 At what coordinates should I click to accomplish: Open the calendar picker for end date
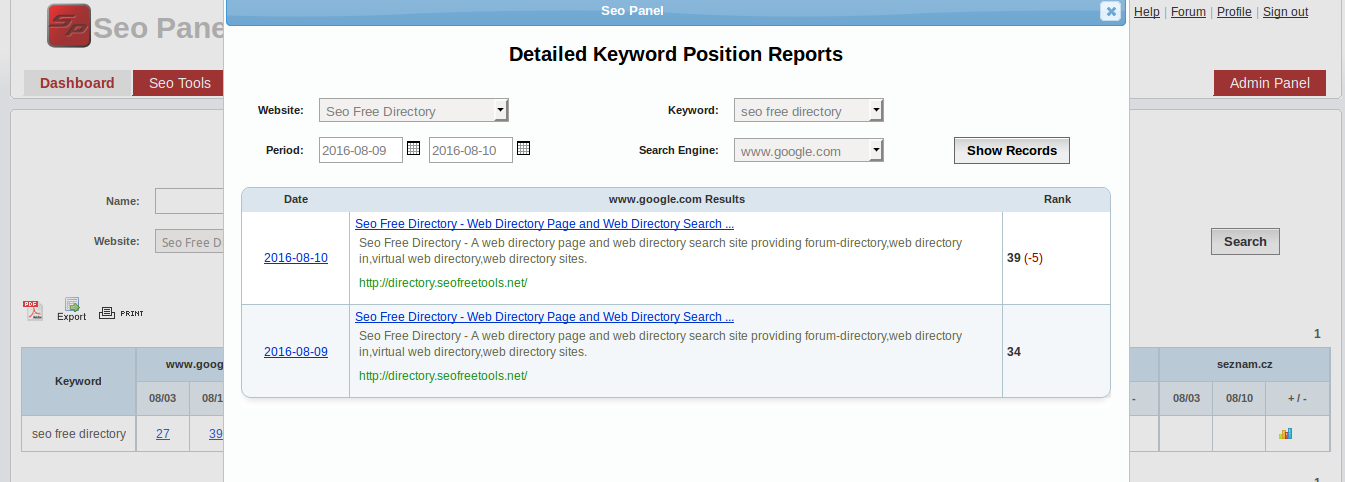pos(523,149)
